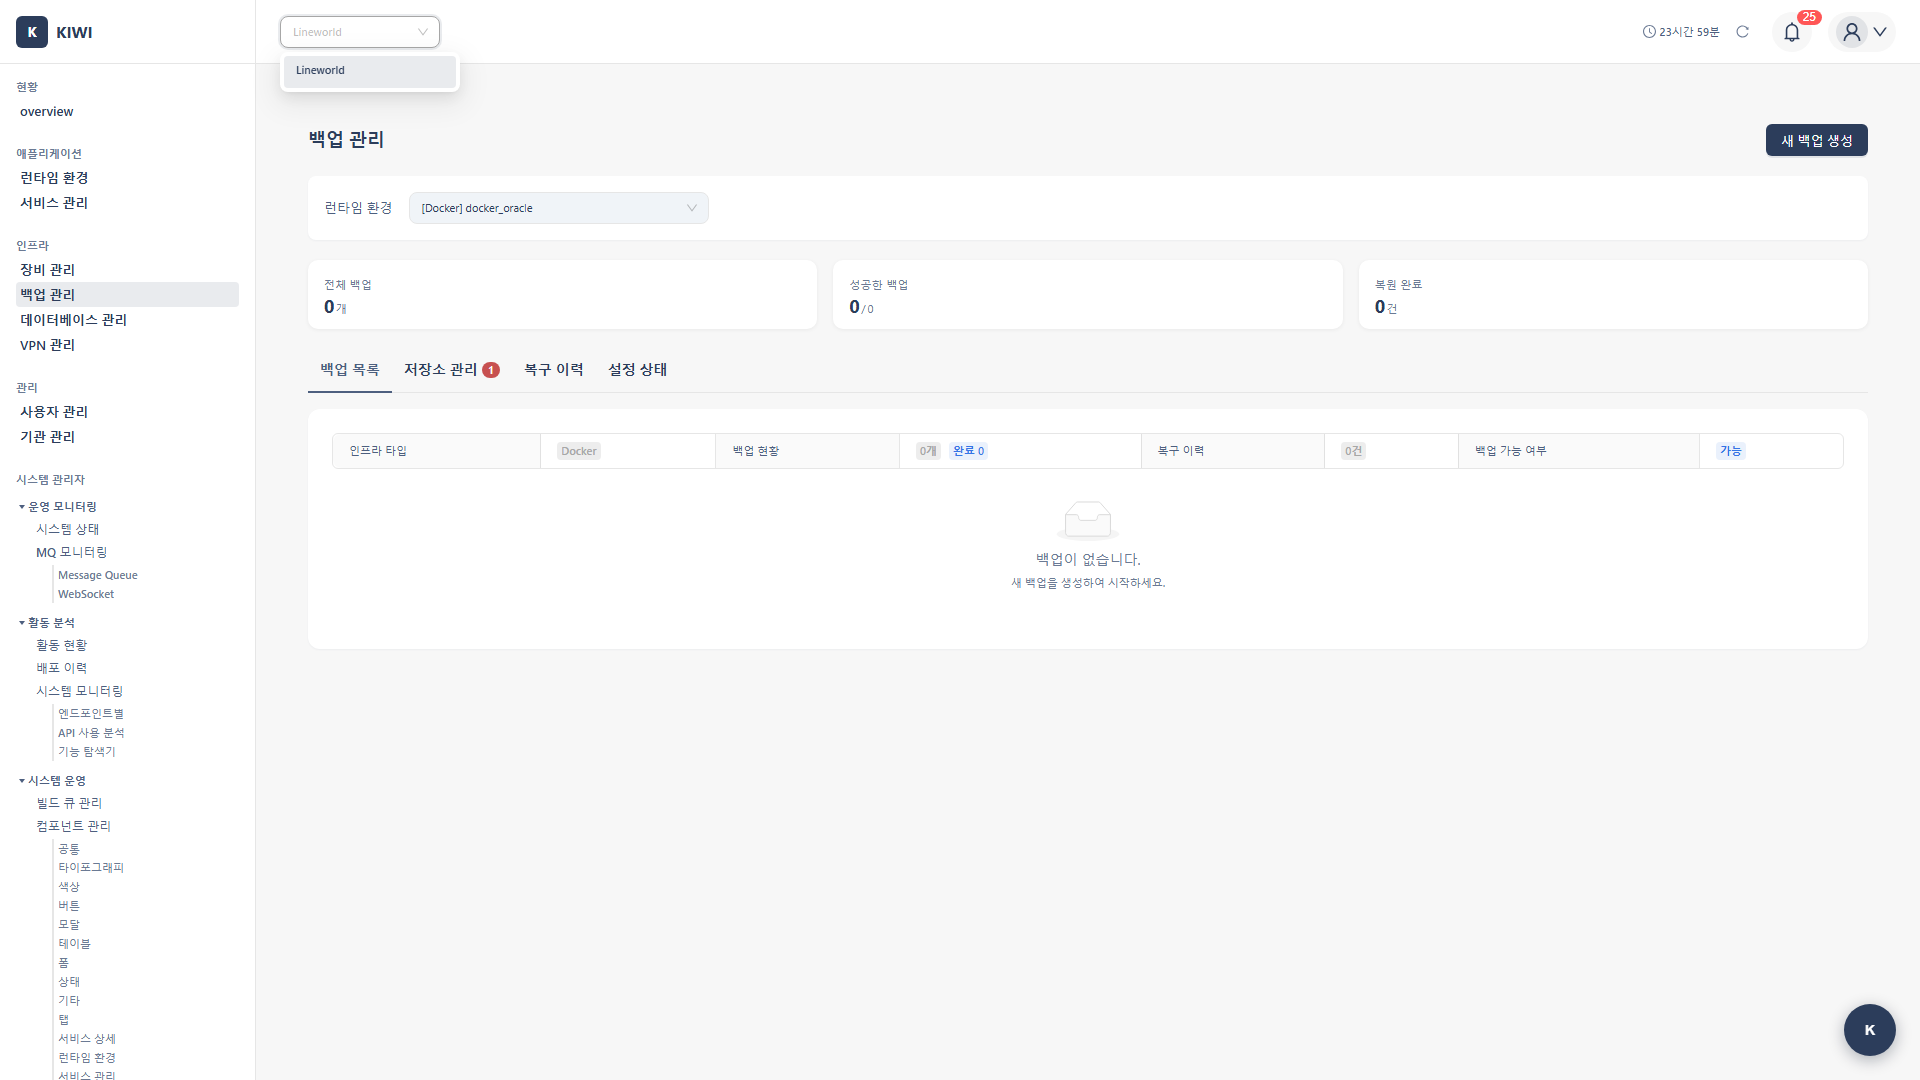Screen dimensions: 1920x1080
Task: Click the 0건 recovery history tag
Action: tap(1353, 451)
